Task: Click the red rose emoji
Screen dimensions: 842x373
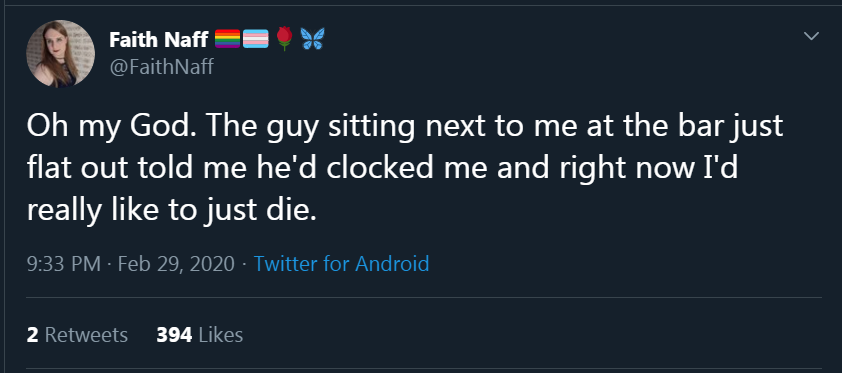Action: point(285,38)
